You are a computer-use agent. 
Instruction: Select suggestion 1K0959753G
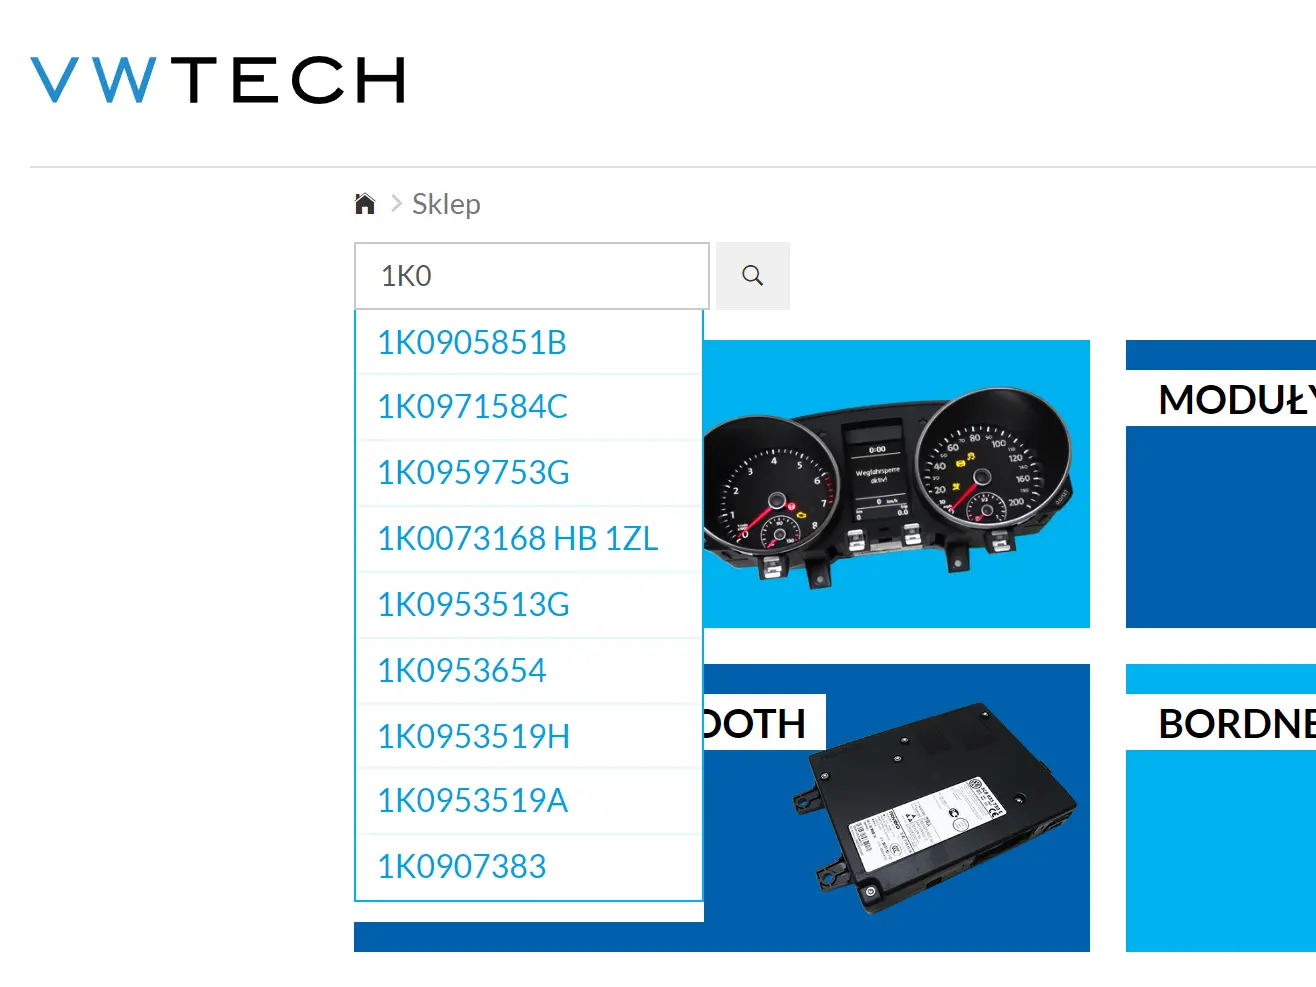pyautogui.click(x=473, y=473)
